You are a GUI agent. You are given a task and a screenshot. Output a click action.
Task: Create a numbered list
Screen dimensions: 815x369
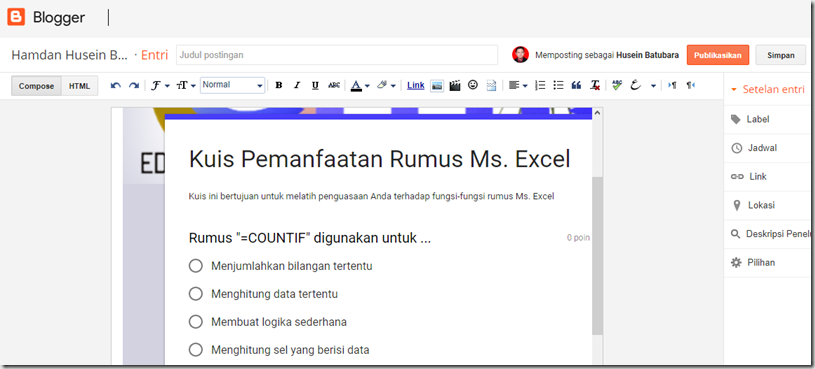541,86
